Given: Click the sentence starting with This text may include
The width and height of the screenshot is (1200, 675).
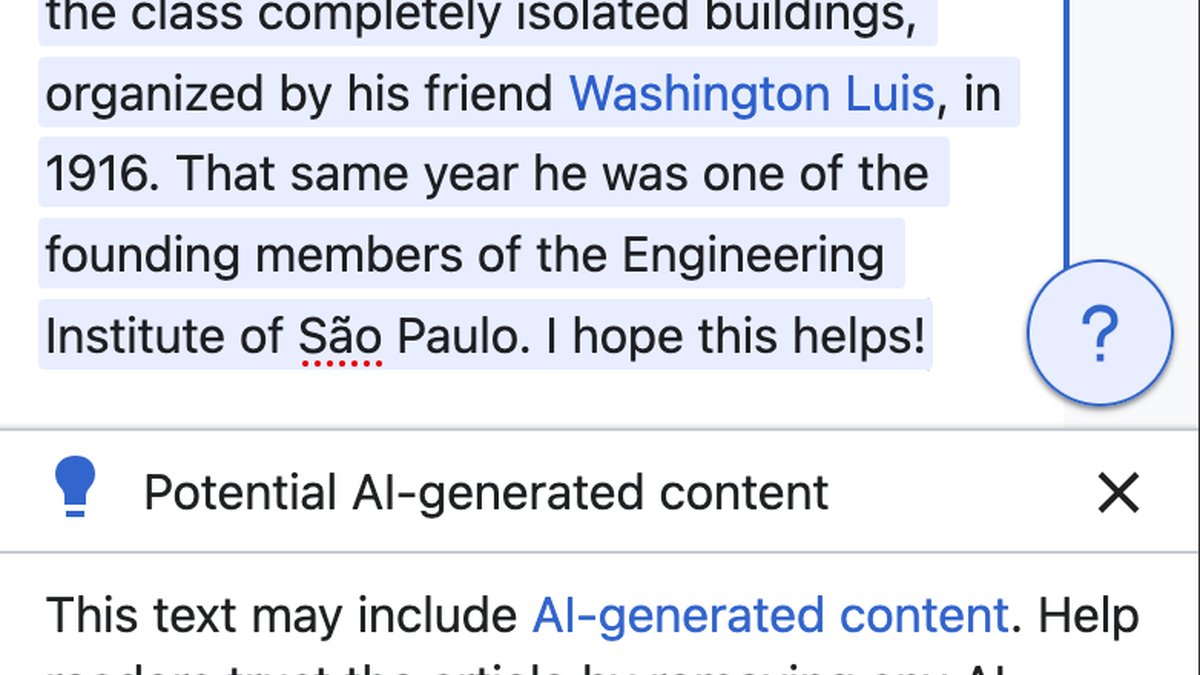Looking at the screenshot, I should pos(592,616).
